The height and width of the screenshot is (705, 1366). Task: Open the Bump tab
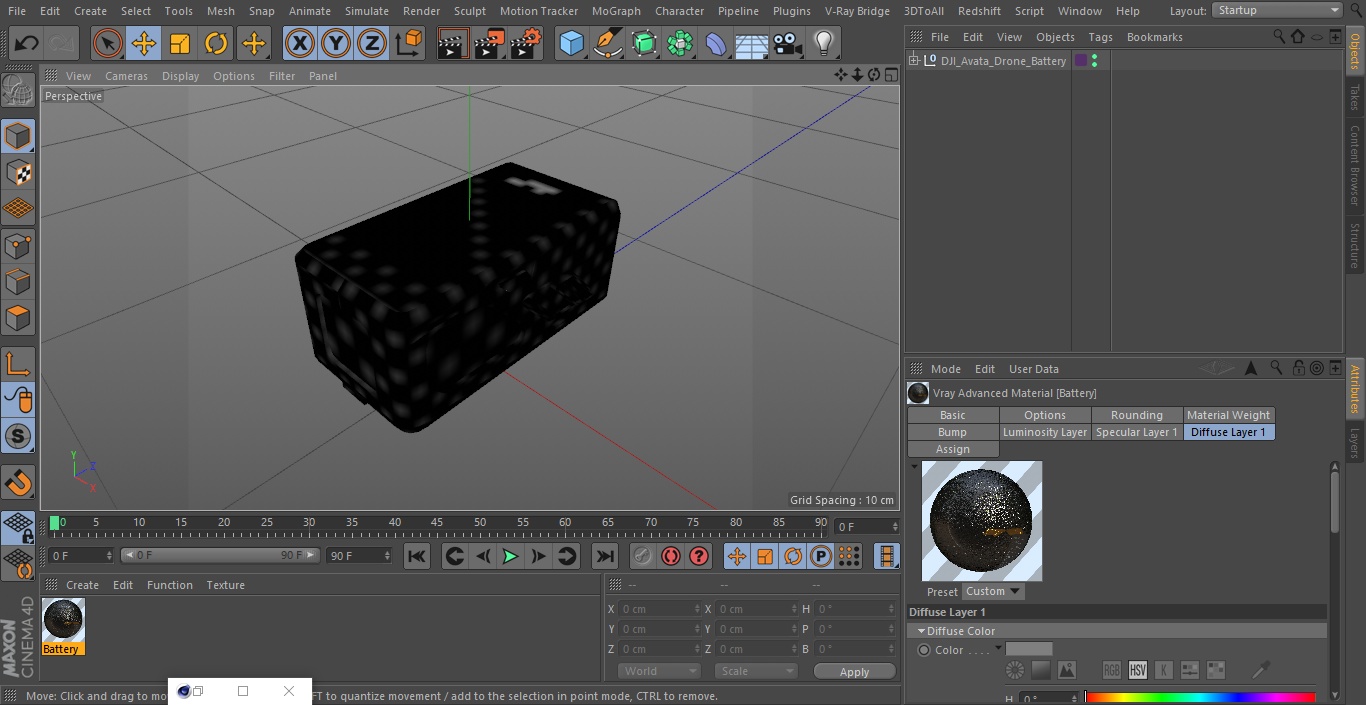click(952, 432)
